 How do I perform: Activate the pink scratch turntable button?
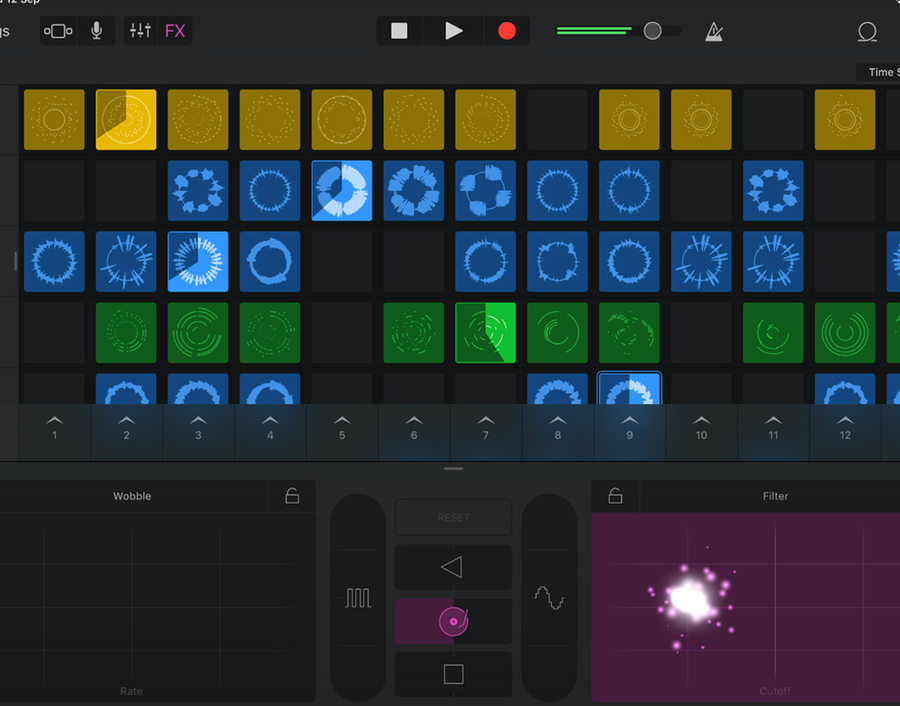(453, 621)
